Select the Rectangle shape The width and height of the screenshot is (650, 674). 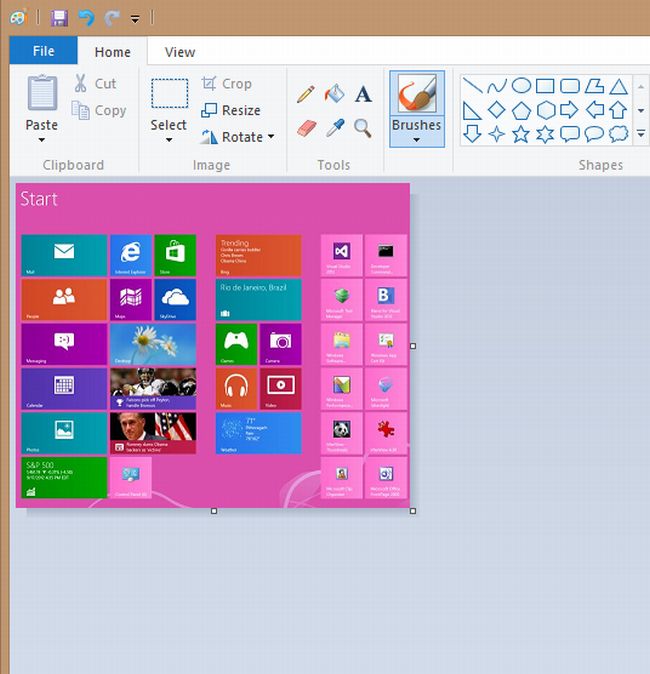545,86
